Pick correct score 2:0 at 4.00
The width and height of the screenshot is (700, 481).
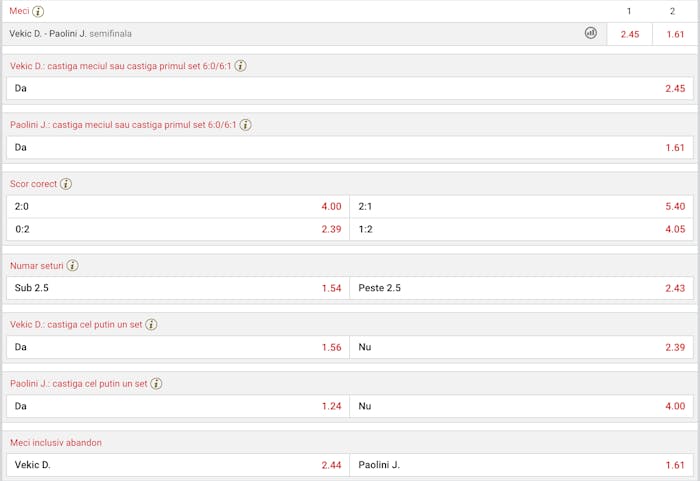point(178,206)
